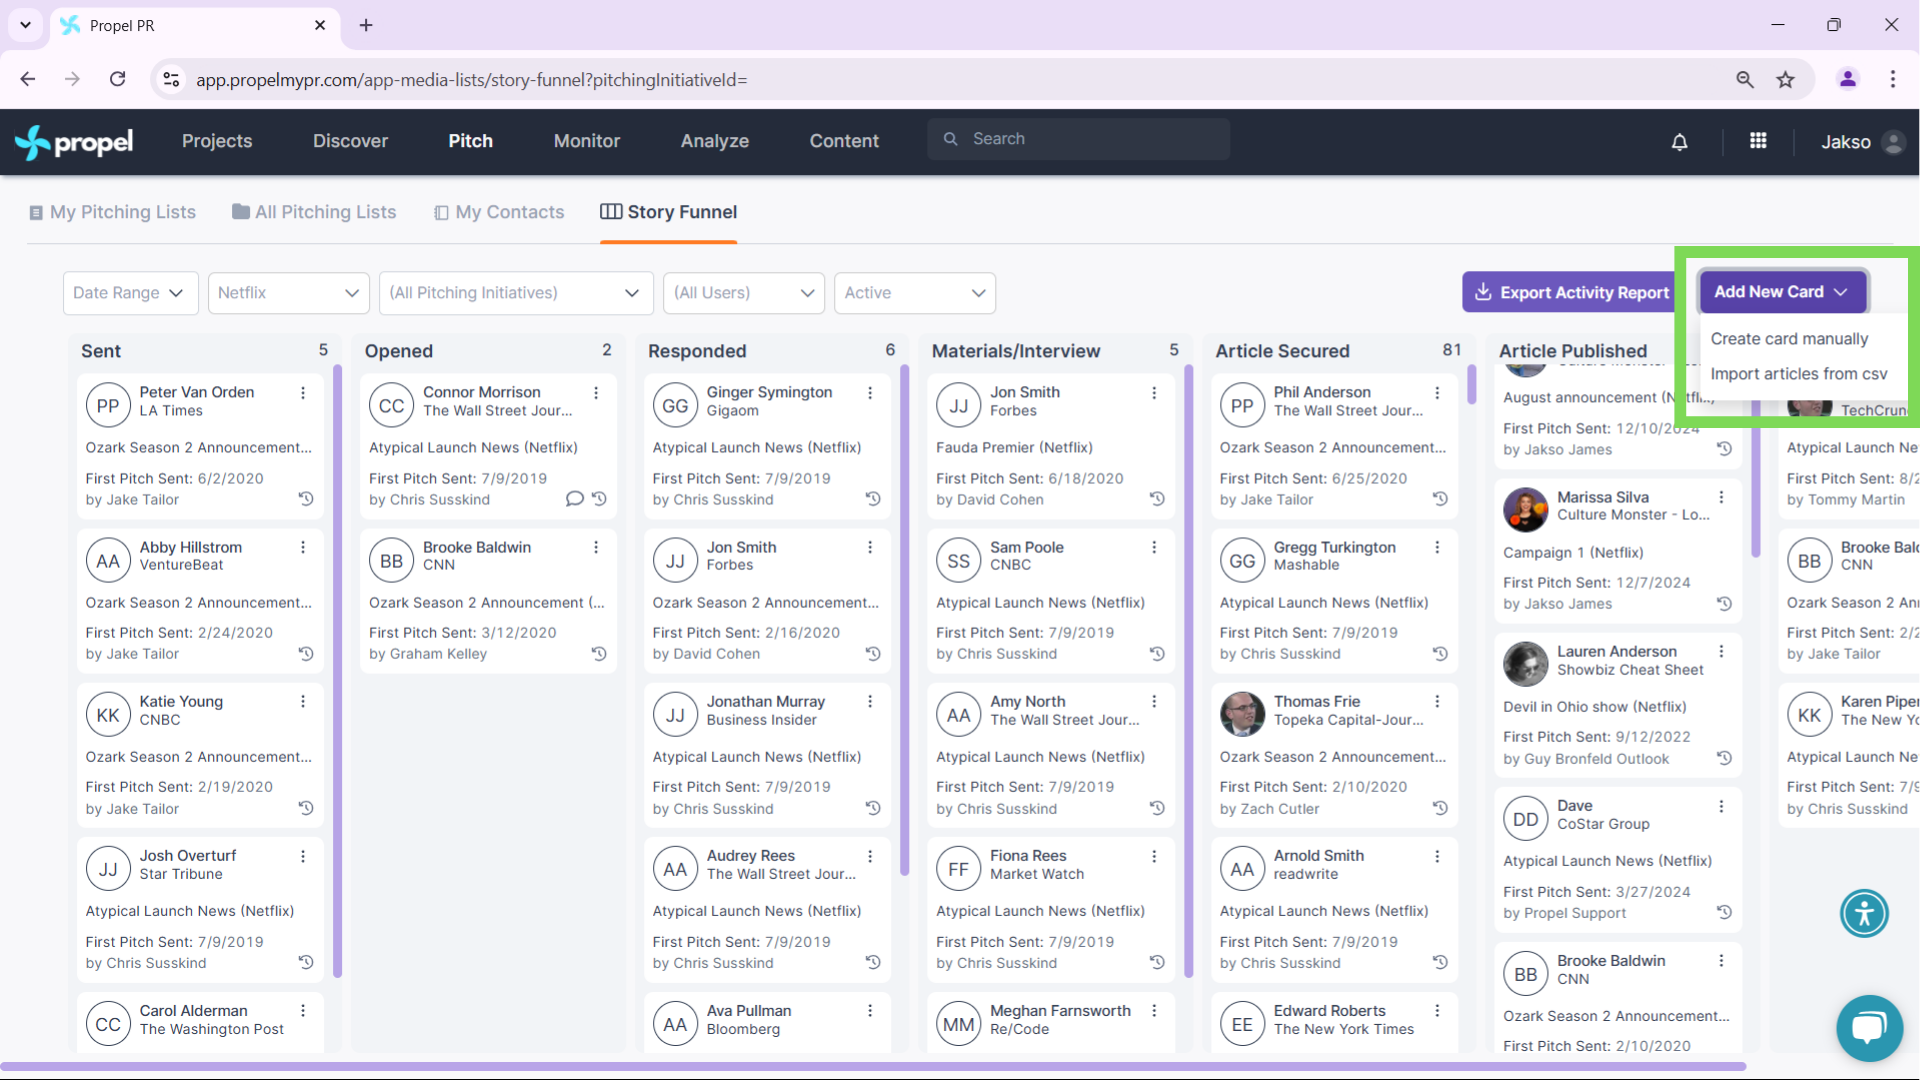The image size is (1920, 1080).
Task: Open the All Pitching Initiatives dropdown
Action: pos(515,293)
